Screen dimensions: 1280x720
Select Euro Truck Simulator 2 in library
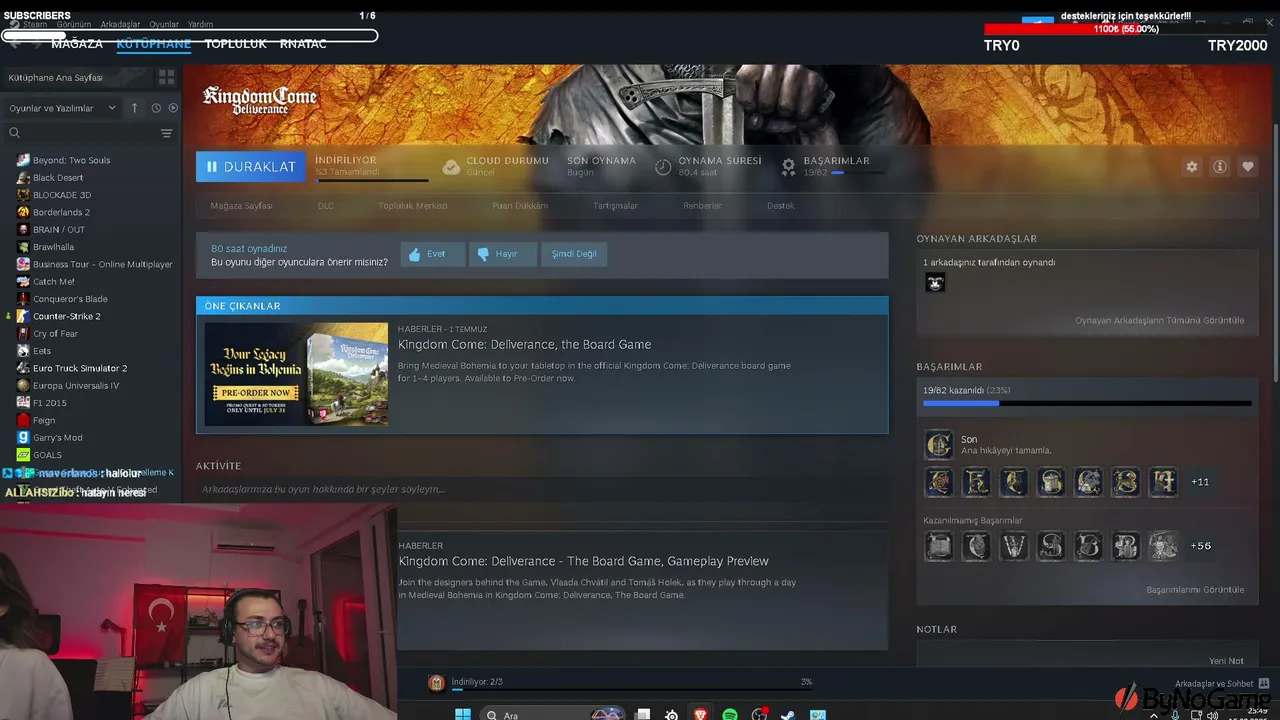coord(80,368)
